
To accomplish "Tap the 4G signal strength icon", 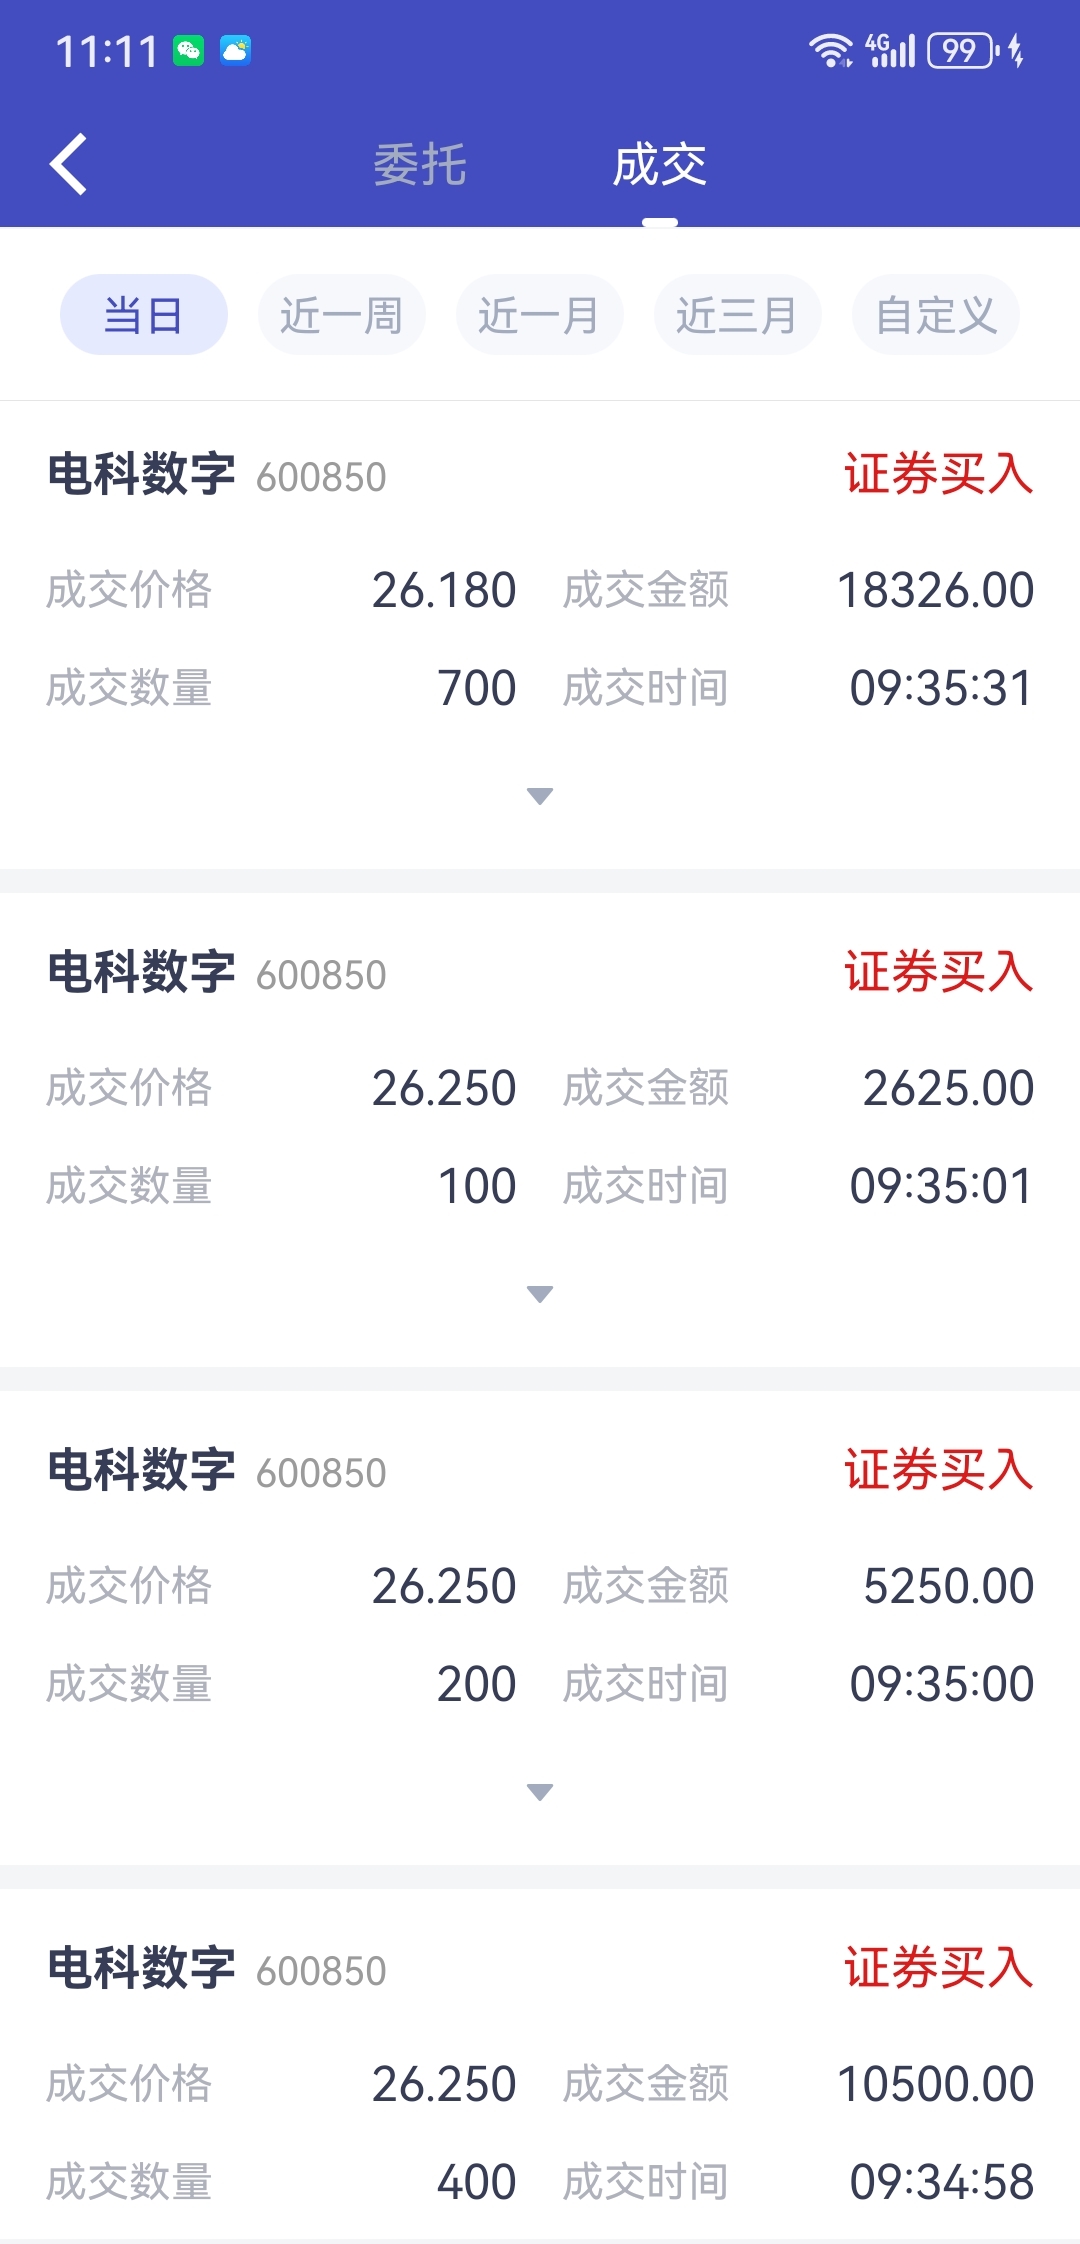I will tap(890, 50).
